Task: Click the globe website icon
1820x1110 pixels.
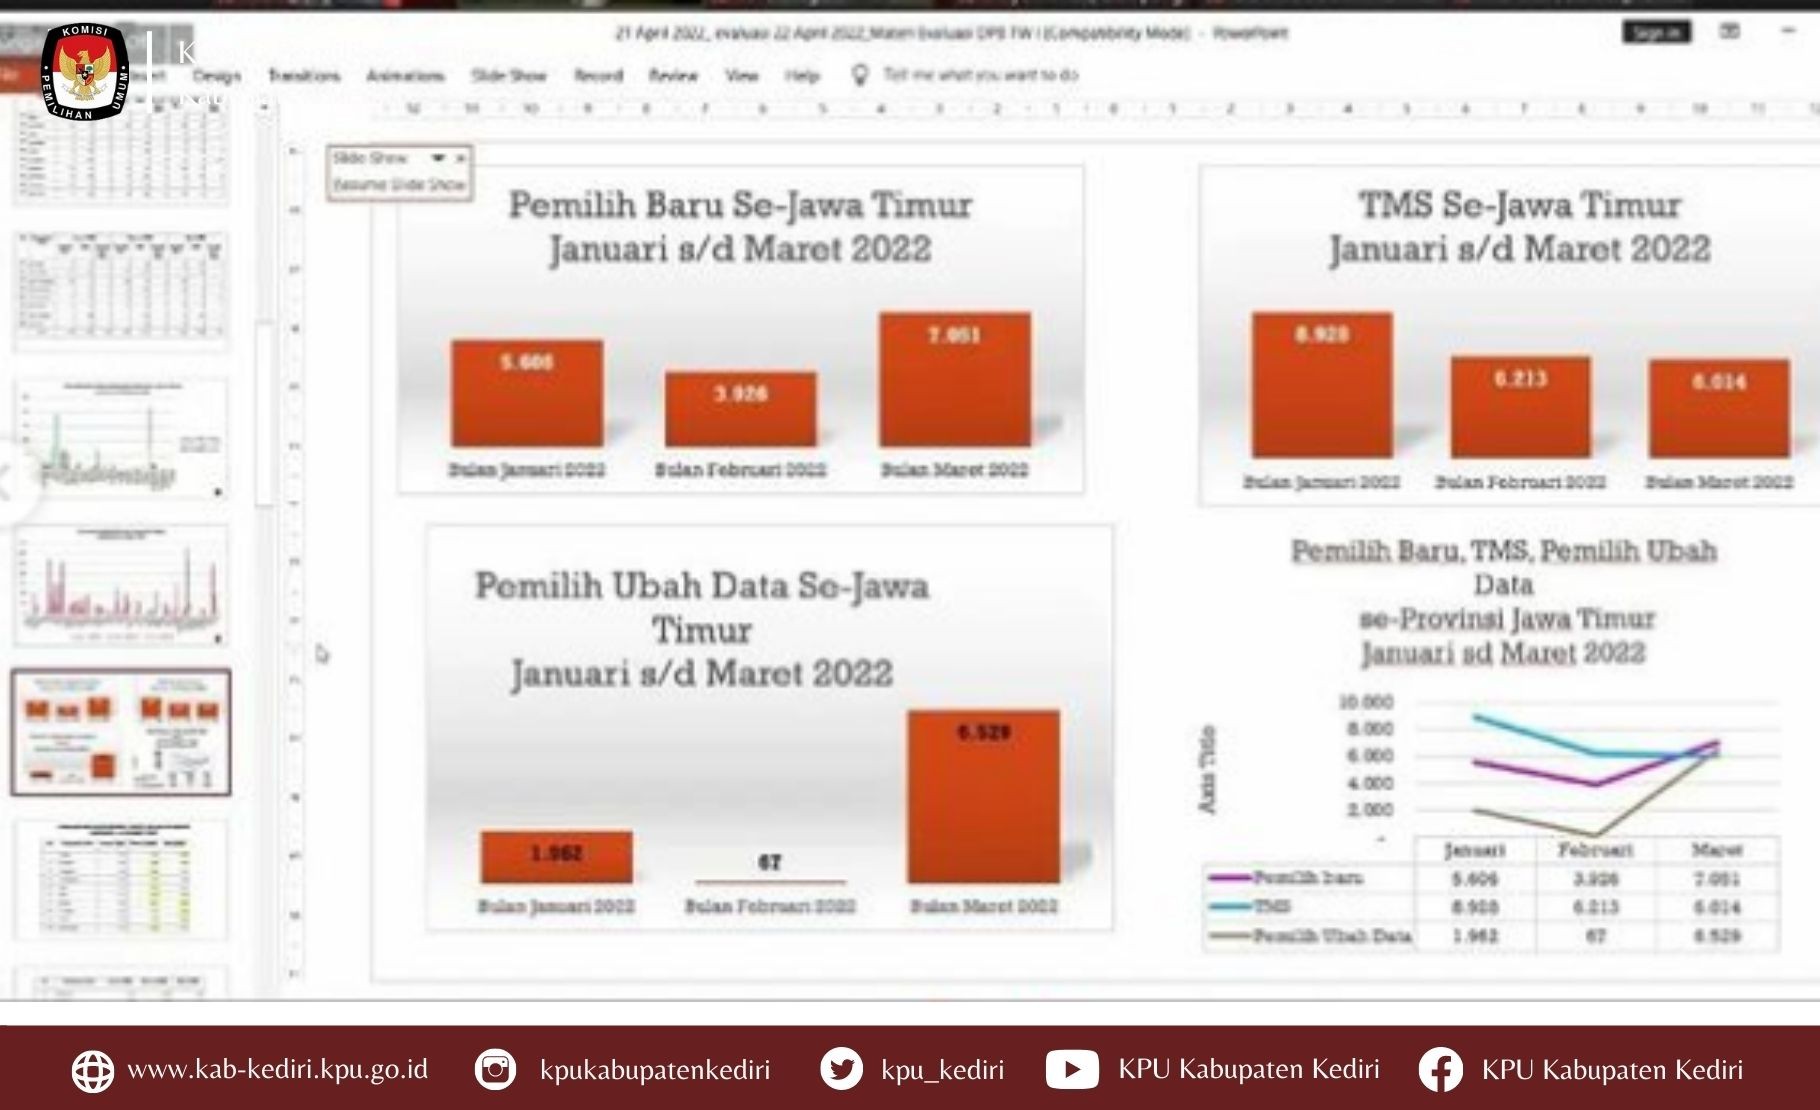Action: click(x=93, y=1070)
